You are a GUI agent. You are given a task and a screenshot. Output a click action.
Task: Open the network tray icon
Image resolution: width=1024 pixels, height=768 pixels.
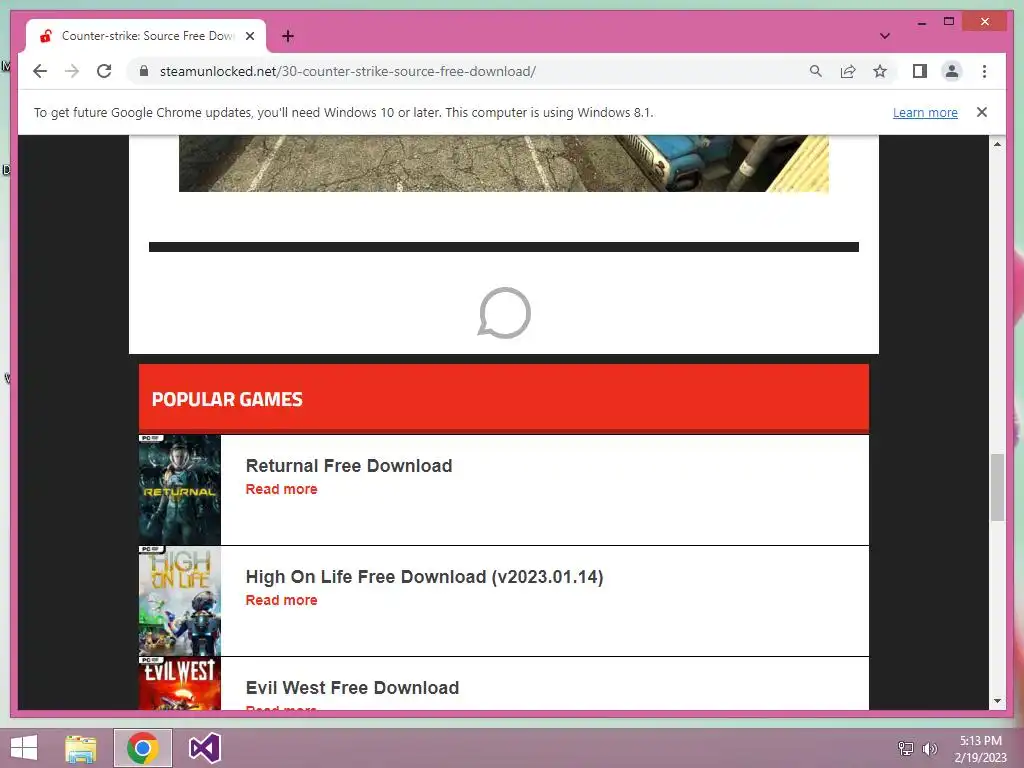906,748
